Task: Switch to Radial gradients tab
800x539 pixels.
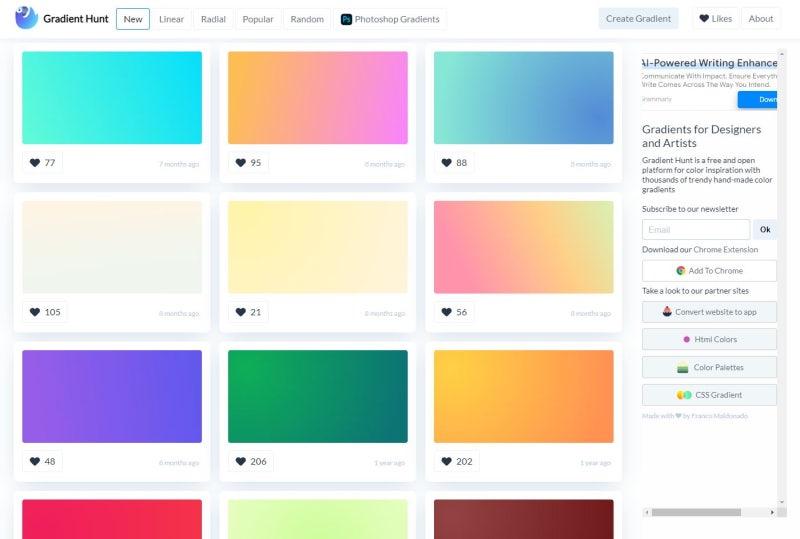Action: (213, 19)
